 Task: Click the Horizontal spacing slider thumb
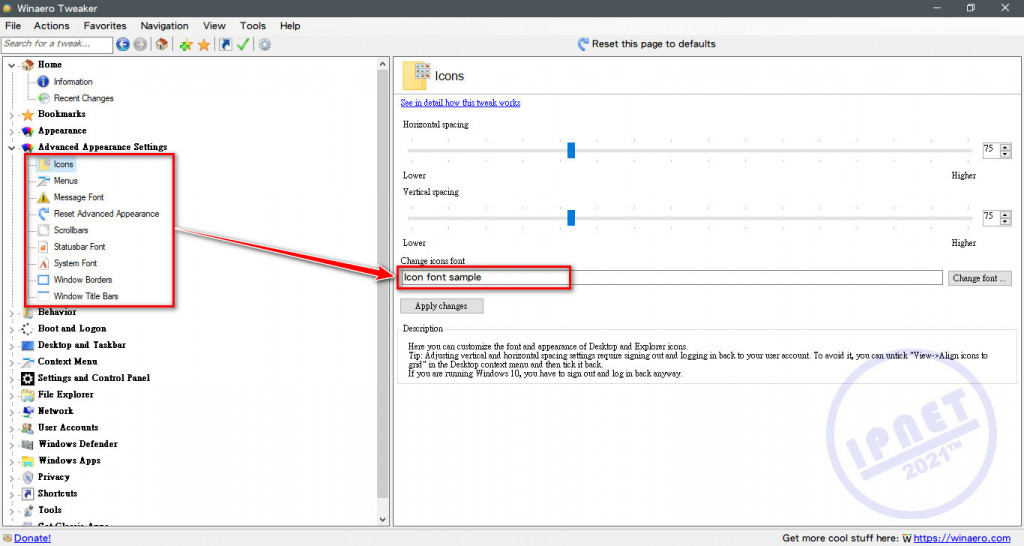pos(571,150)
